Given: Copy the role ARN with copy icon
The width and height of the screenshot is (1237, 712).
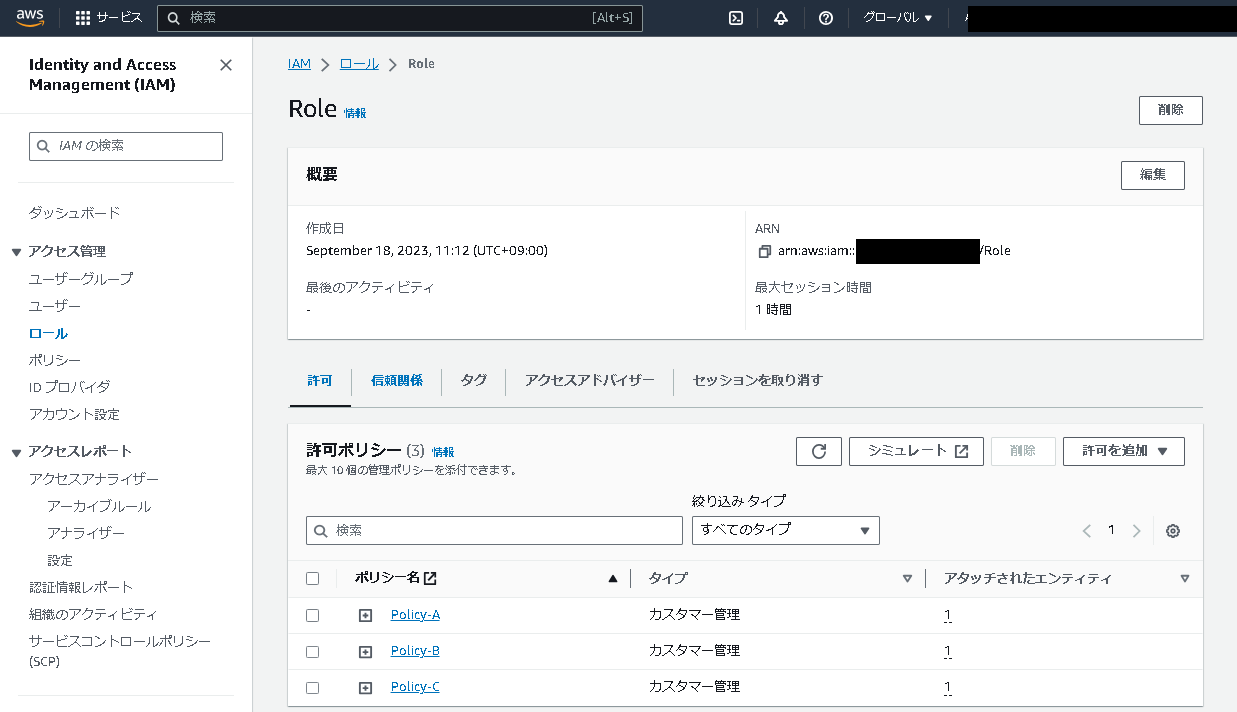Looking at the screenshot, I should pos(764,251).
